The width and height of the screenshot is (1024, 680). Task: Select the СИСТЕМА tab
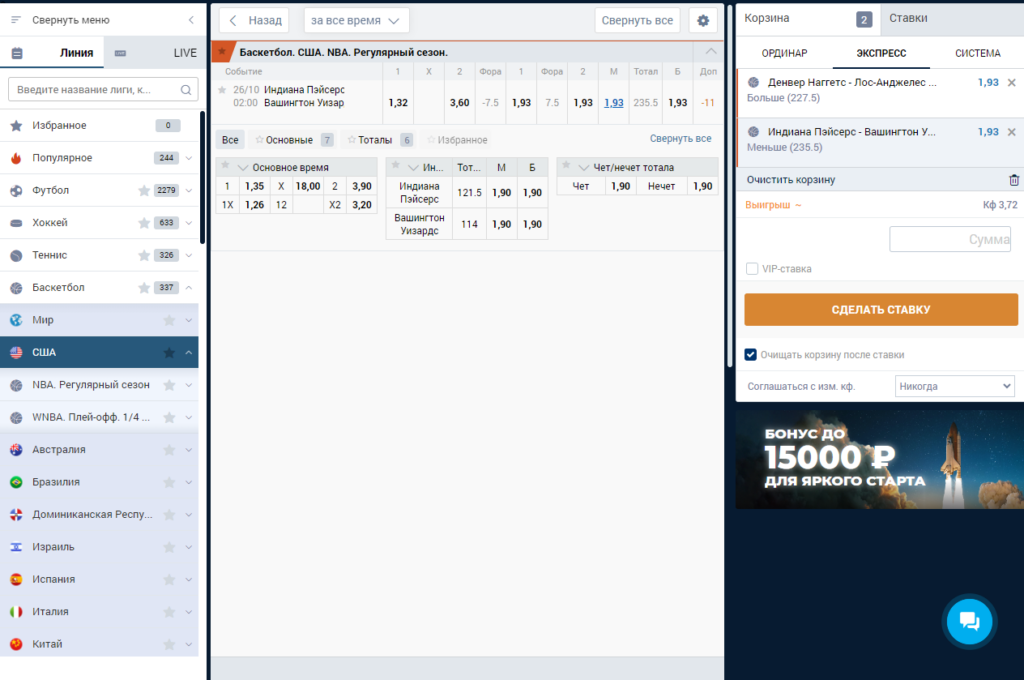point(978,53)
